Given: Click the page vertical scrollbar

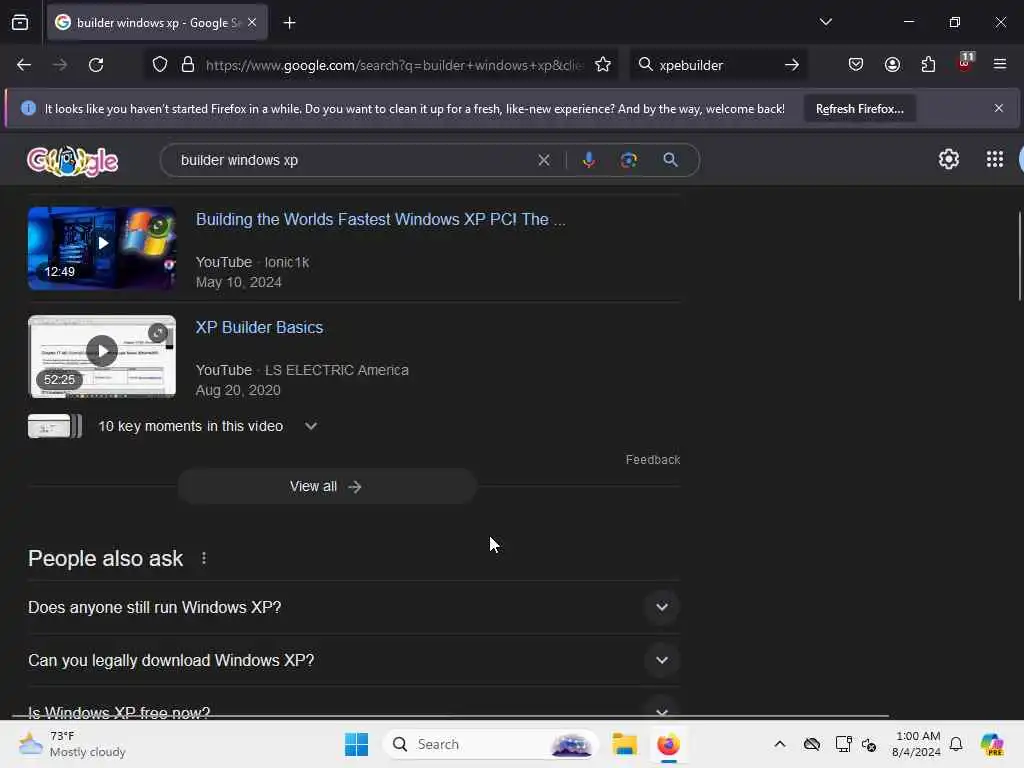Looking at the screenshot, I should coord(1019,256).
